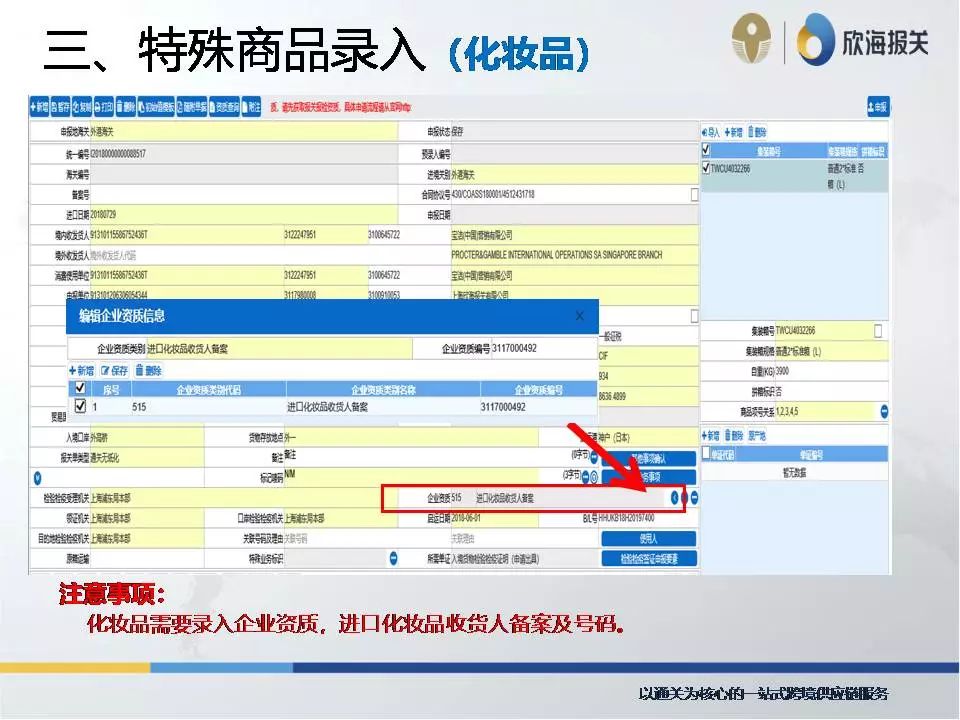The height and width of the screenshot is (720, 960).
Task: Collapse 商品项号关系 using its blue minus control
Action: [884, 411]
